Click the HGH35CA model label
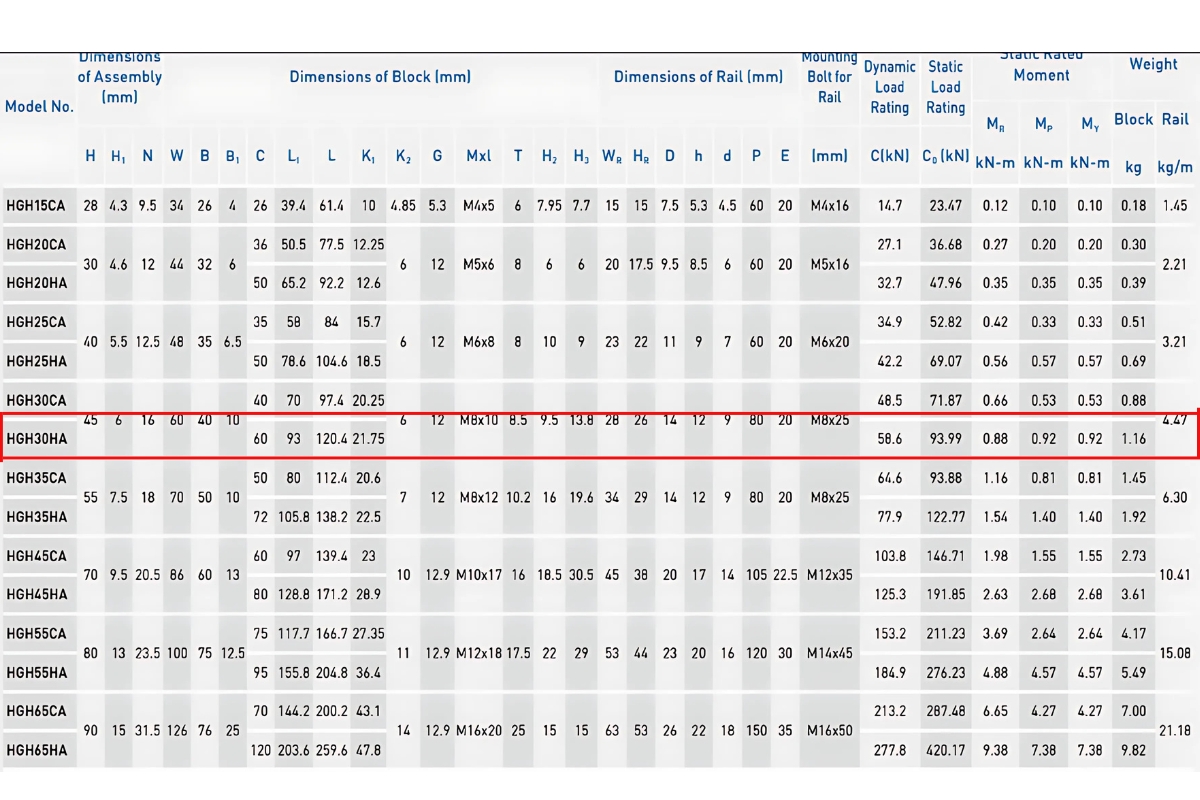This screenshot has height=800, width=1200. coord(36,478)
